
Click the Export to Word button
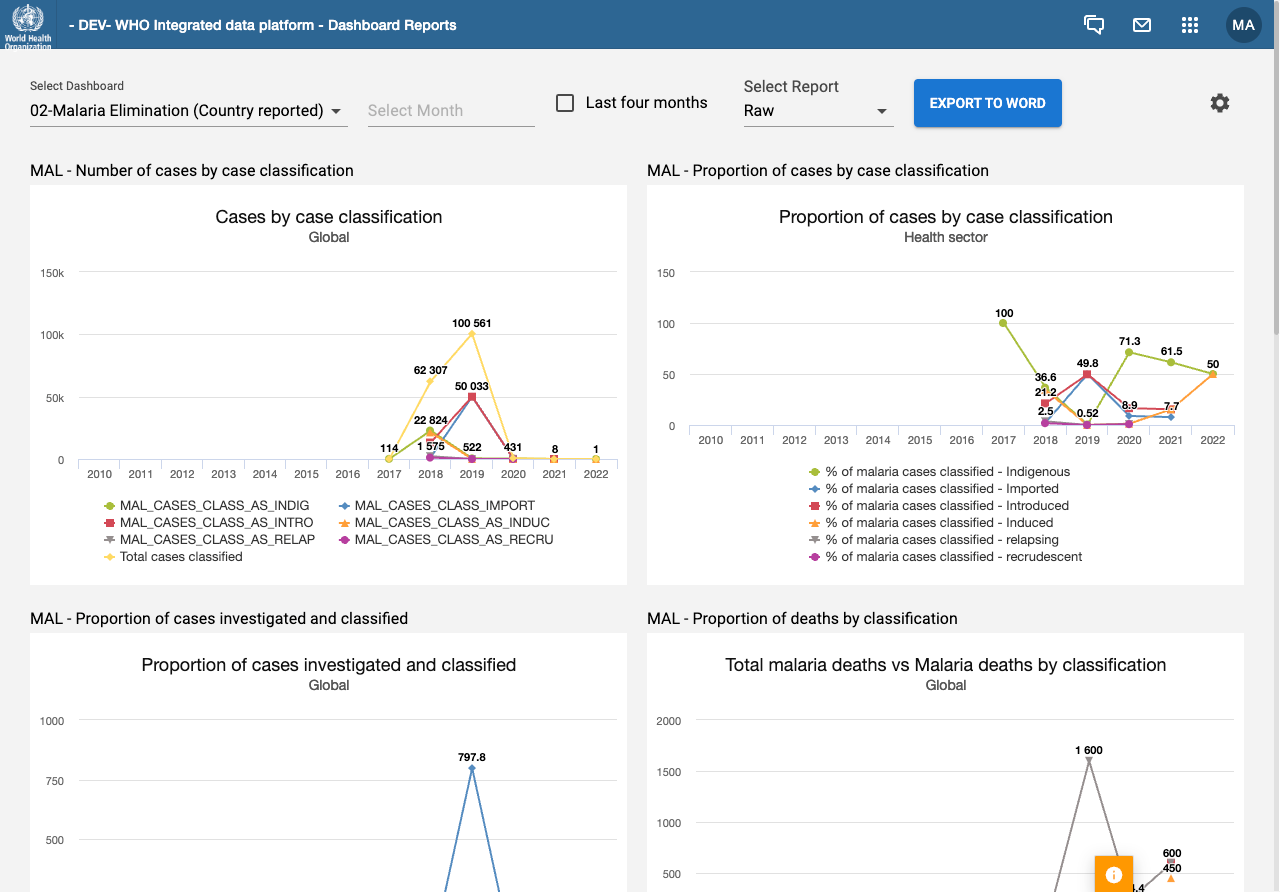[x=987, y=103]
